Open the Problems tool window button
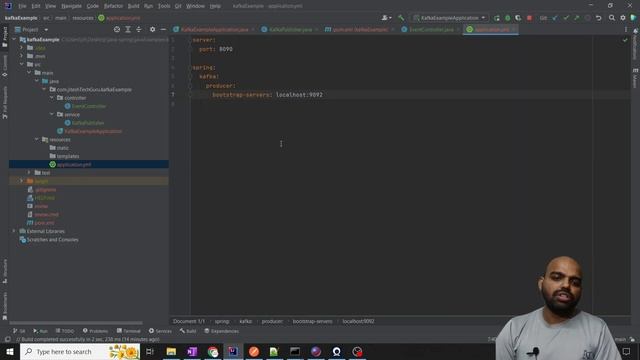The height and width of the screenshot is (360, 640). click(x=96, y=331)
